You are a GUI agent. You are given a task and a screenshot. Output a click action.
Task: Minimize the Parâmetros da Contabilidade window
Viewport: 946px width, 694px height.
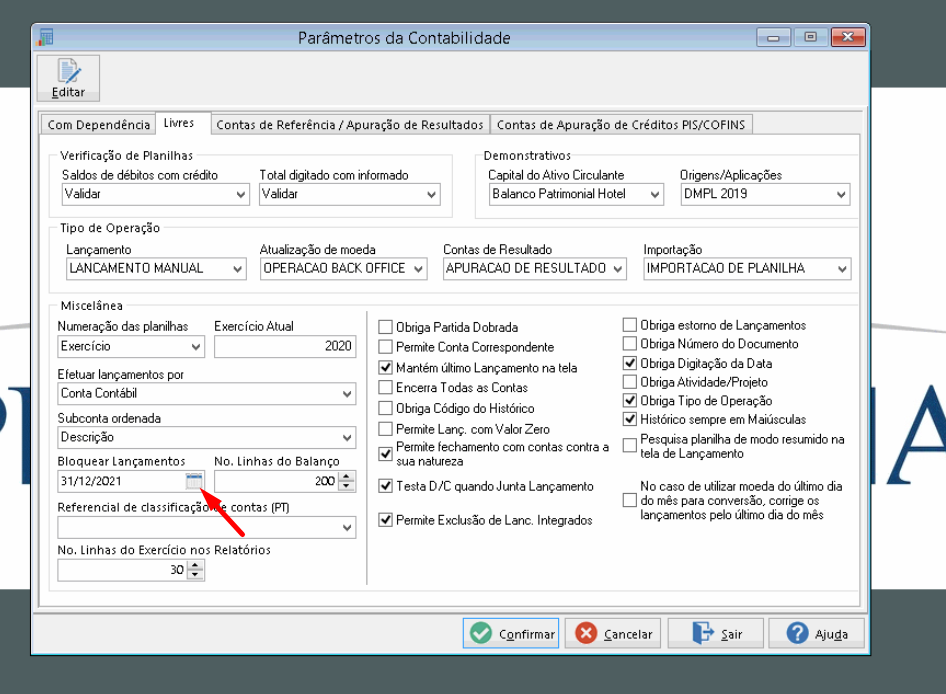tap(773, 37)
